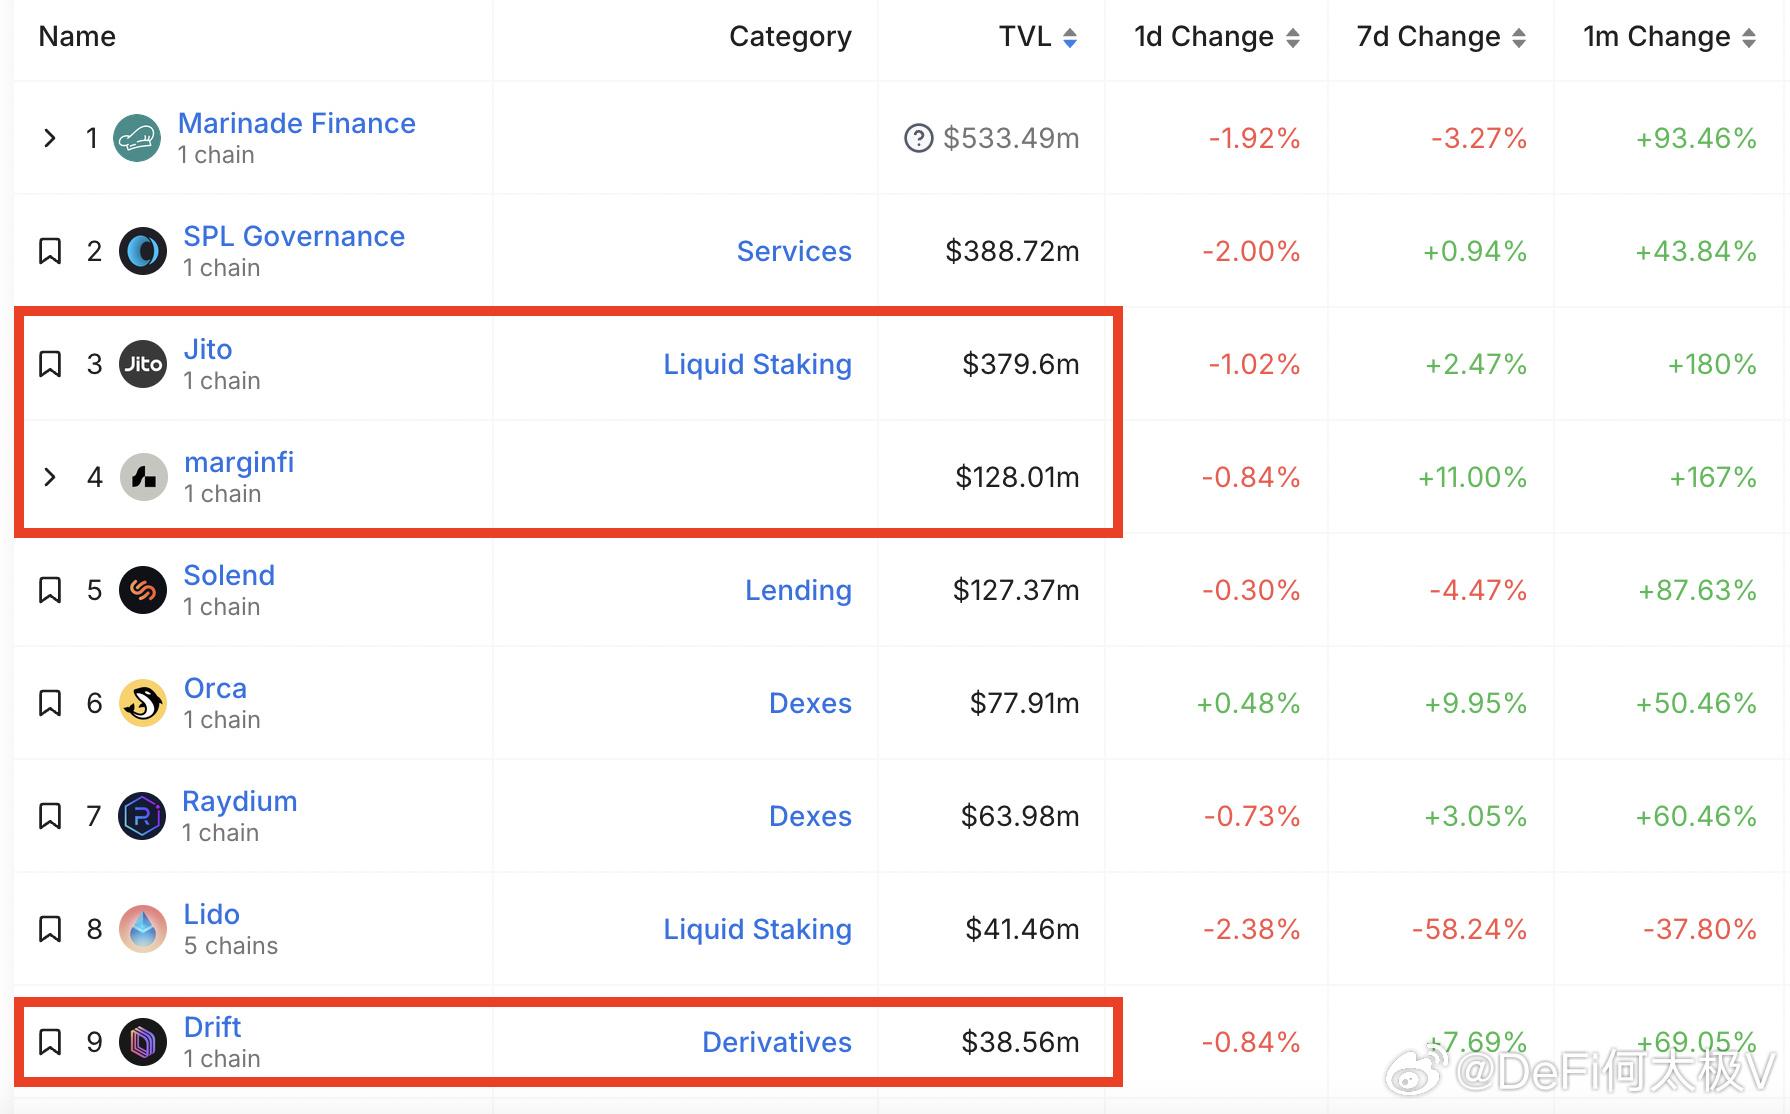Click the $41.46m TVL value
This screenshot has width=1790, height=1114.
[x=1022, y=929]
